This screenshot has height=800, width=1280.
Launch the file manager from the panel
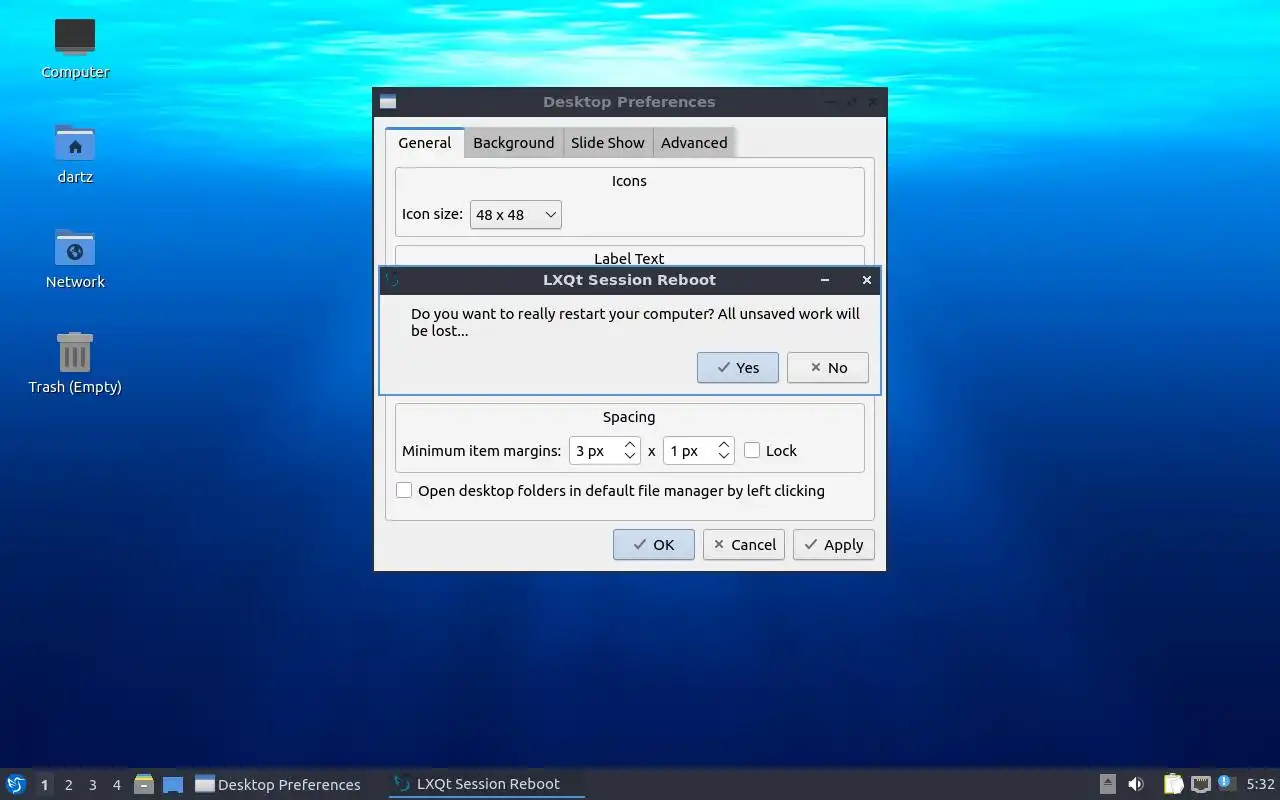(144, 784)
